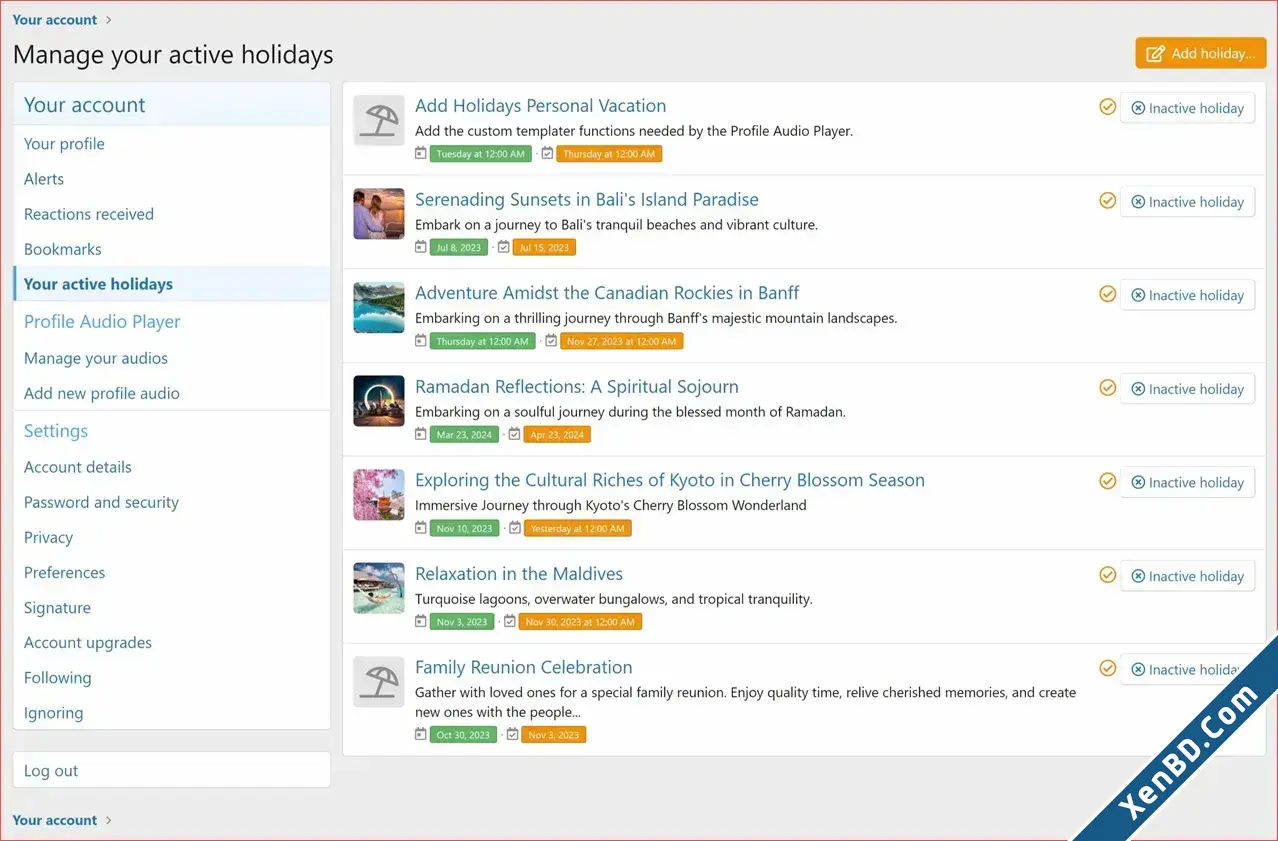Open Password and security settings
Viewport: 1278px width, 841px height.
click(x=101, y=502)
